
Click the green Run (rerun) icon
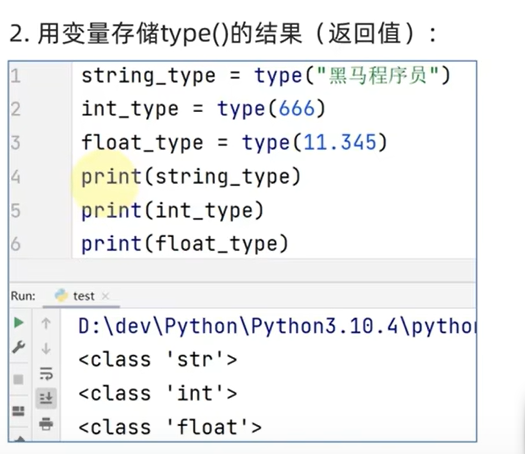tap(19, 323)
